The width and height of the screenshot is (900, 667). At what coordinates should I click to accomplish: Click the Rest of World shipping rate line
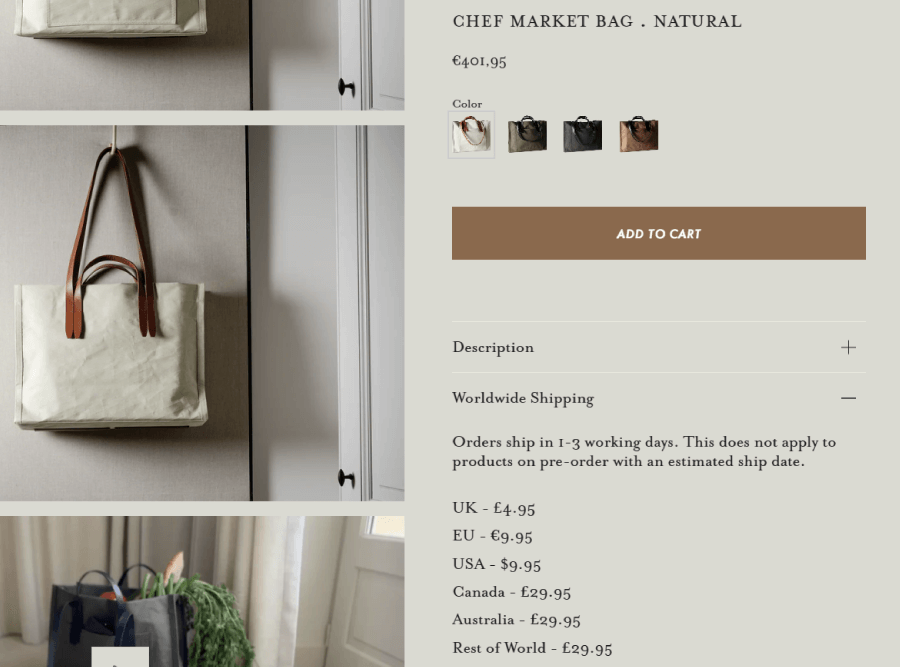532,648
